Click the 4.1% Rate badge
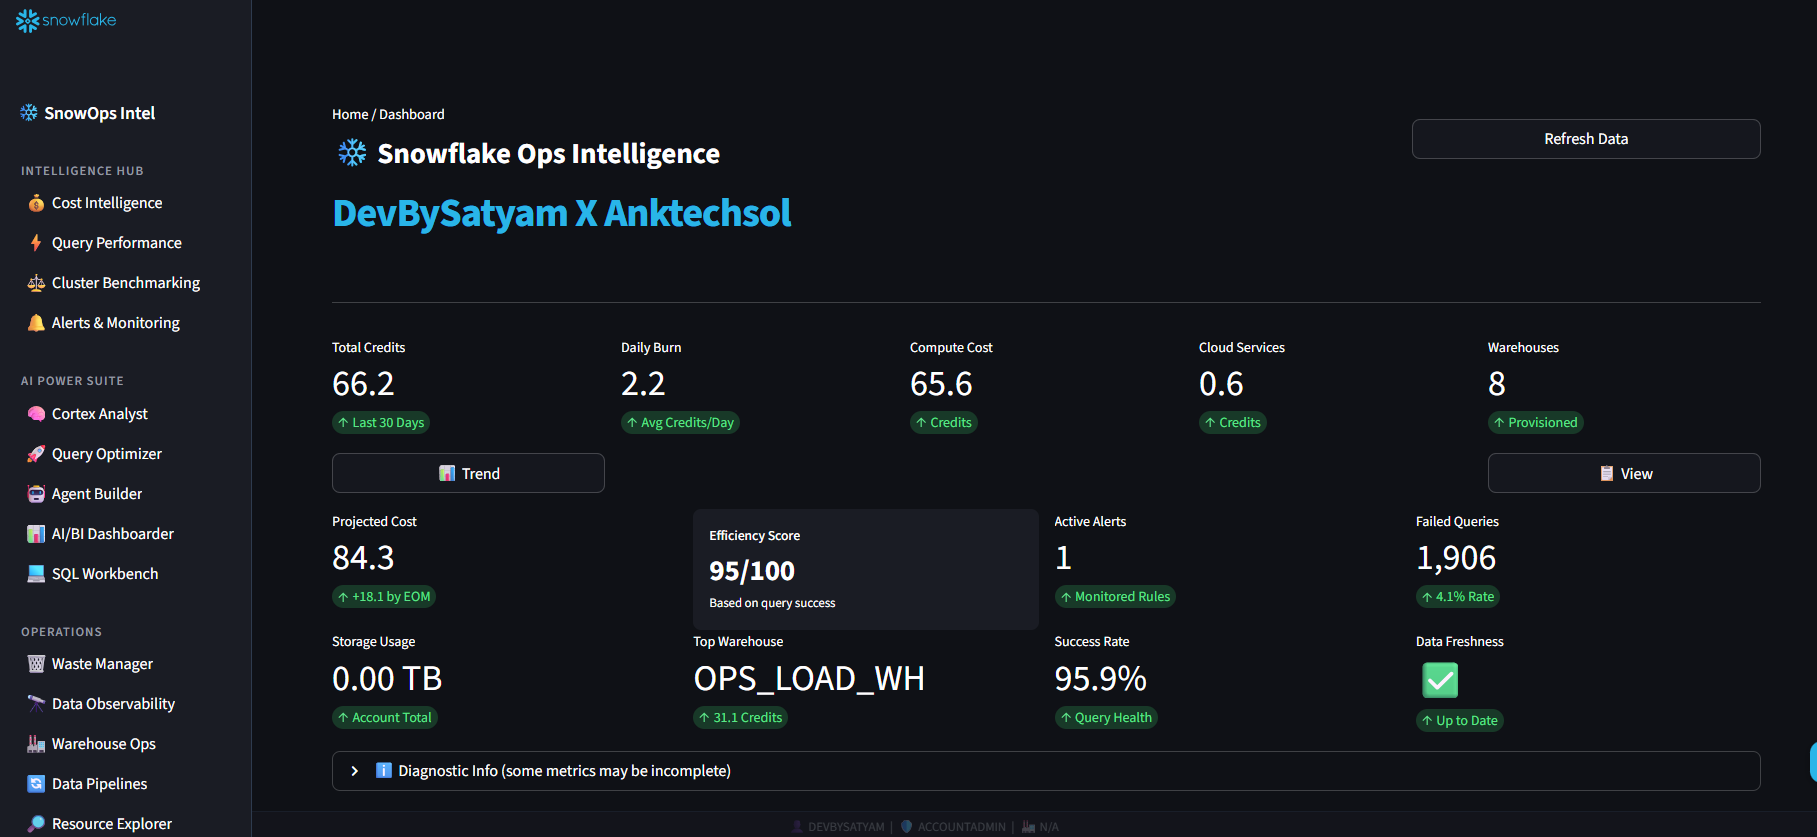Screen dimensions: 1817x837 (x=1458, y=597)
